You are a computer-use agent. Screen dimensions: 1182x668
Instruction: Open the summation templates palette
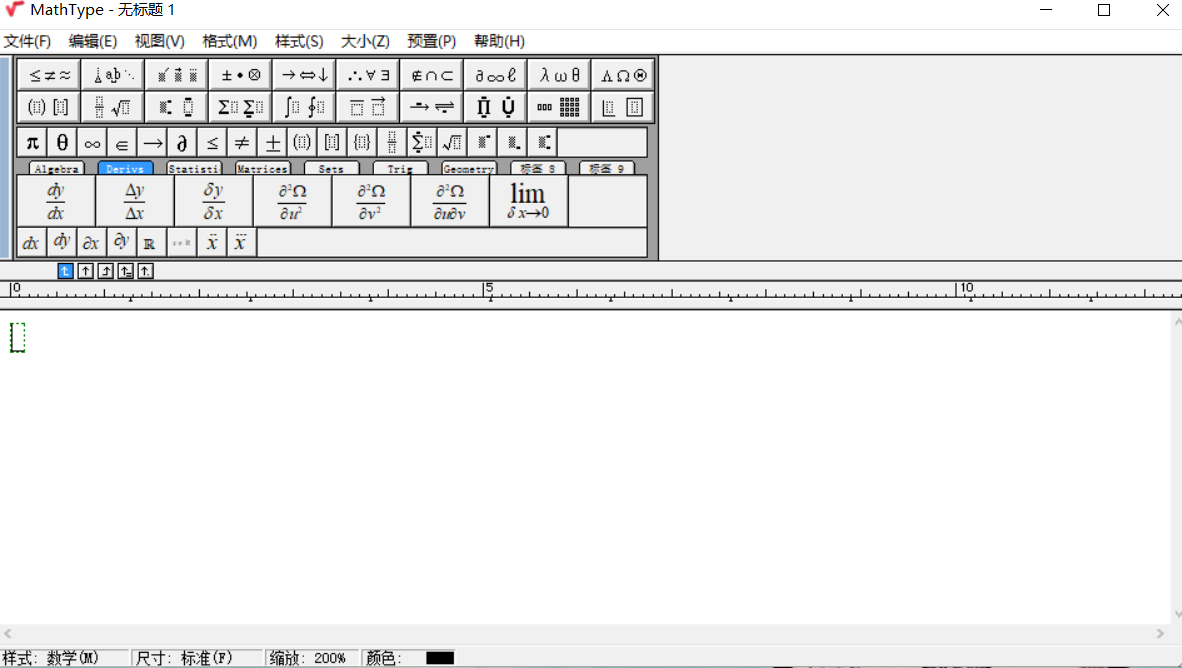coord(240,107)
